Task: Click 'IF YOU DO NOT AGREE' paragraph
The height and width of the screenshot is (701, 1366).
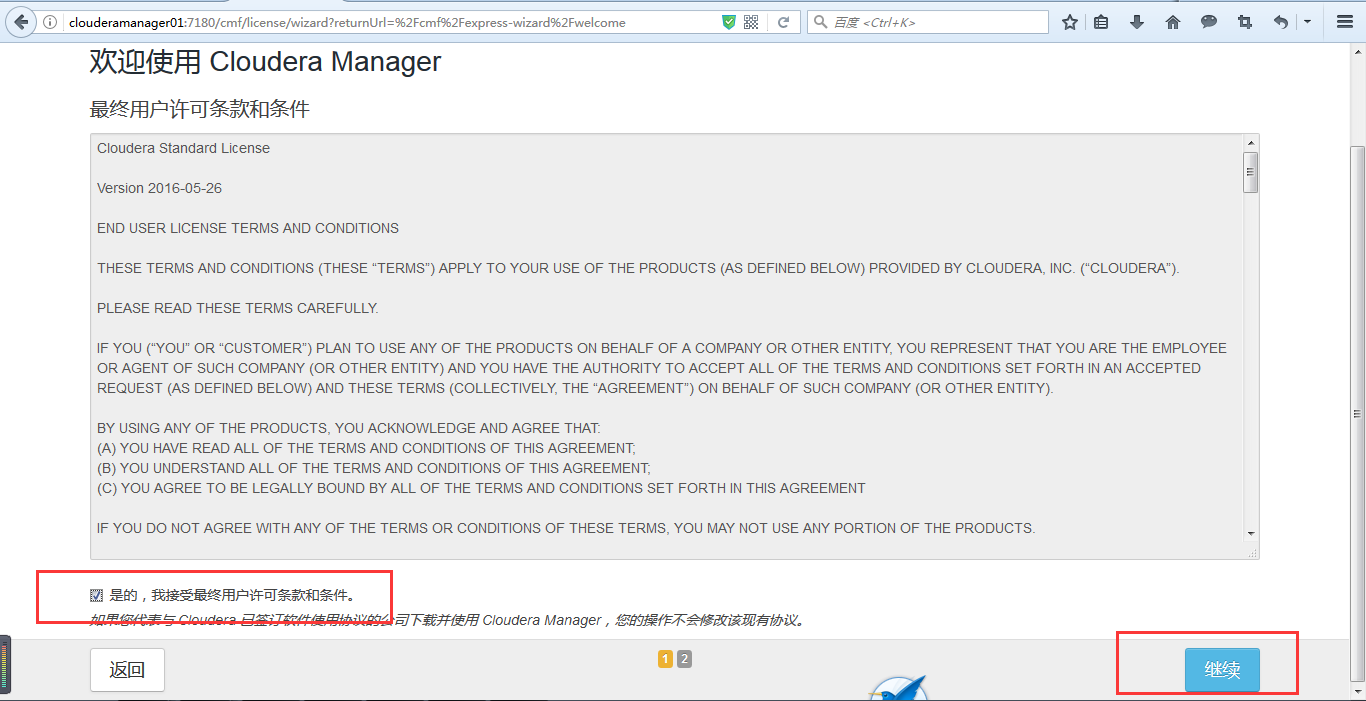Action: point(566,528)
